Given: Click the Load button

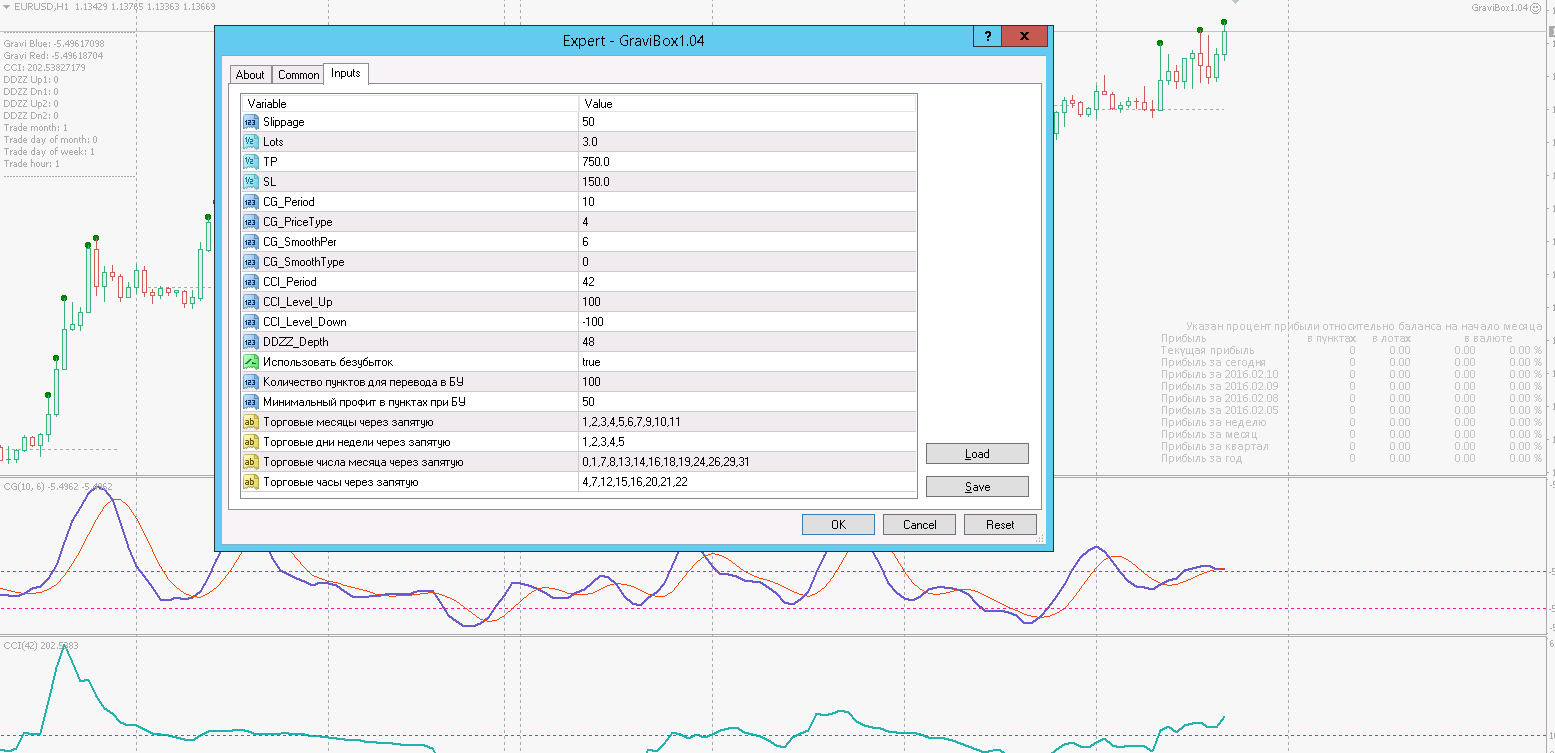Looking at the screenshot, I should tap(977, 454).
